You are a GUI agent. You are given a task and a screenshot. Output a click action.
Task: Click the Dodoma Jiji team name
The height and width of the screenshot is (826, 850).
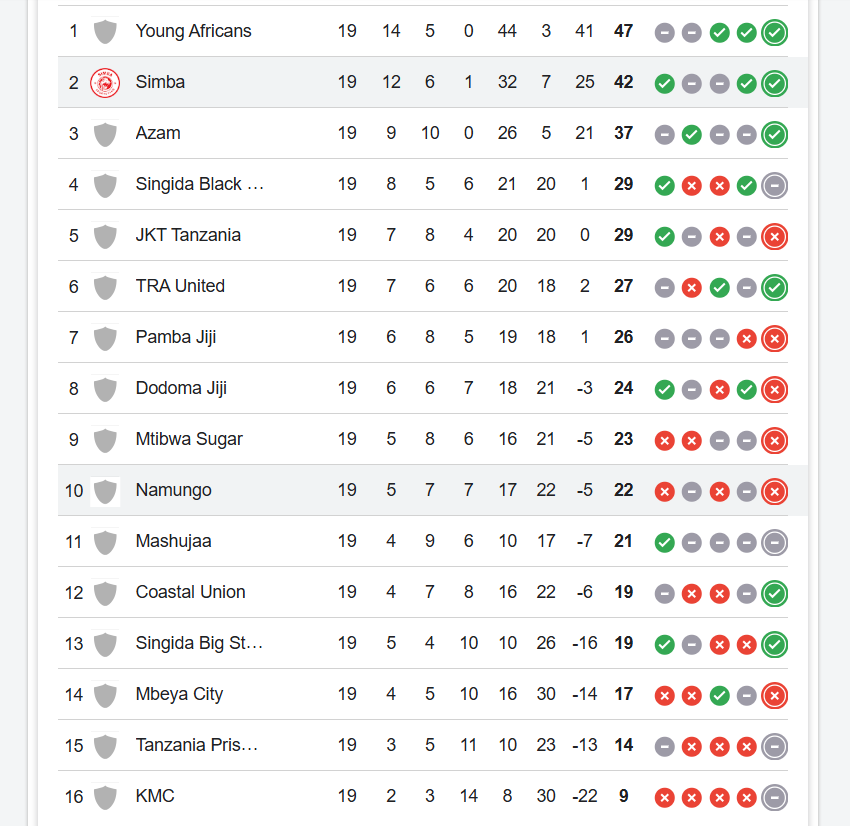click(181, 388)
